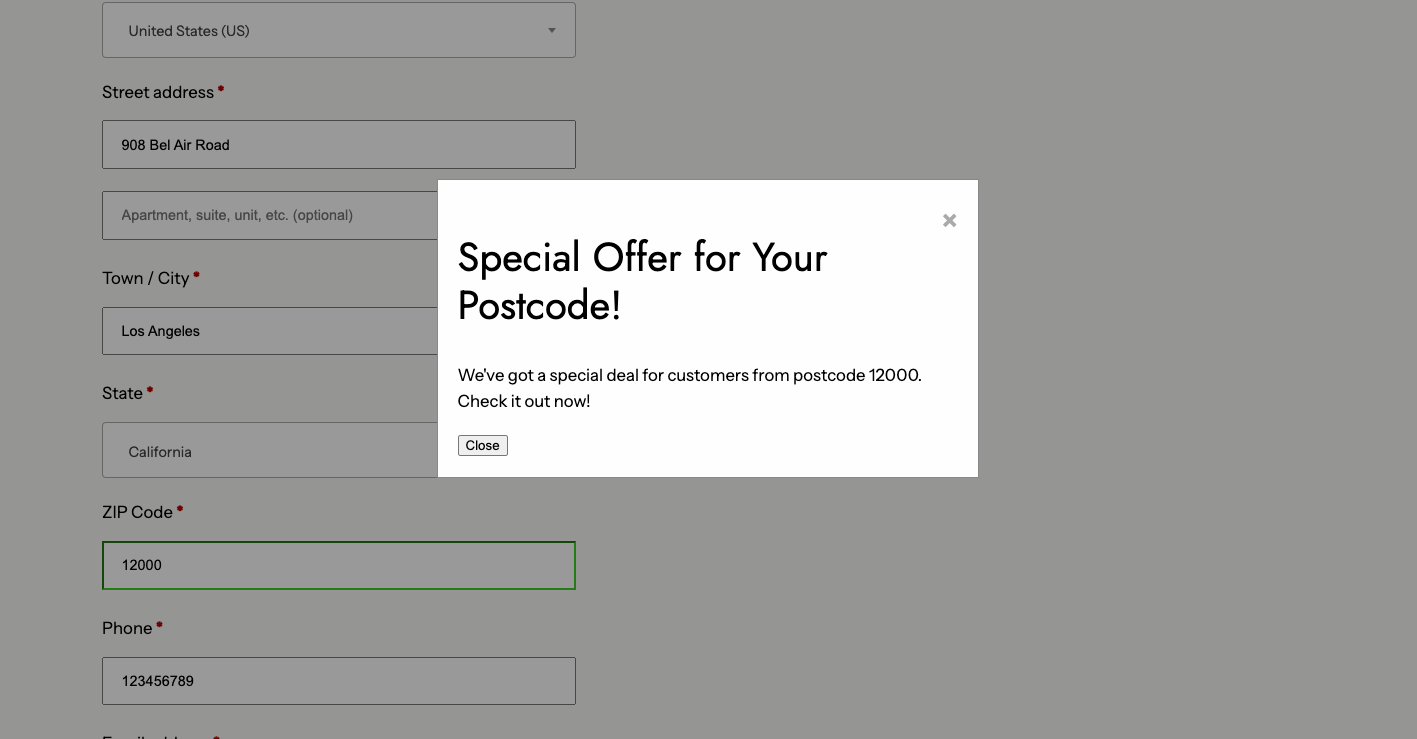This screenshot has width=1417, height=739.
Task: Click the Phone label
Action: [127, 628]
